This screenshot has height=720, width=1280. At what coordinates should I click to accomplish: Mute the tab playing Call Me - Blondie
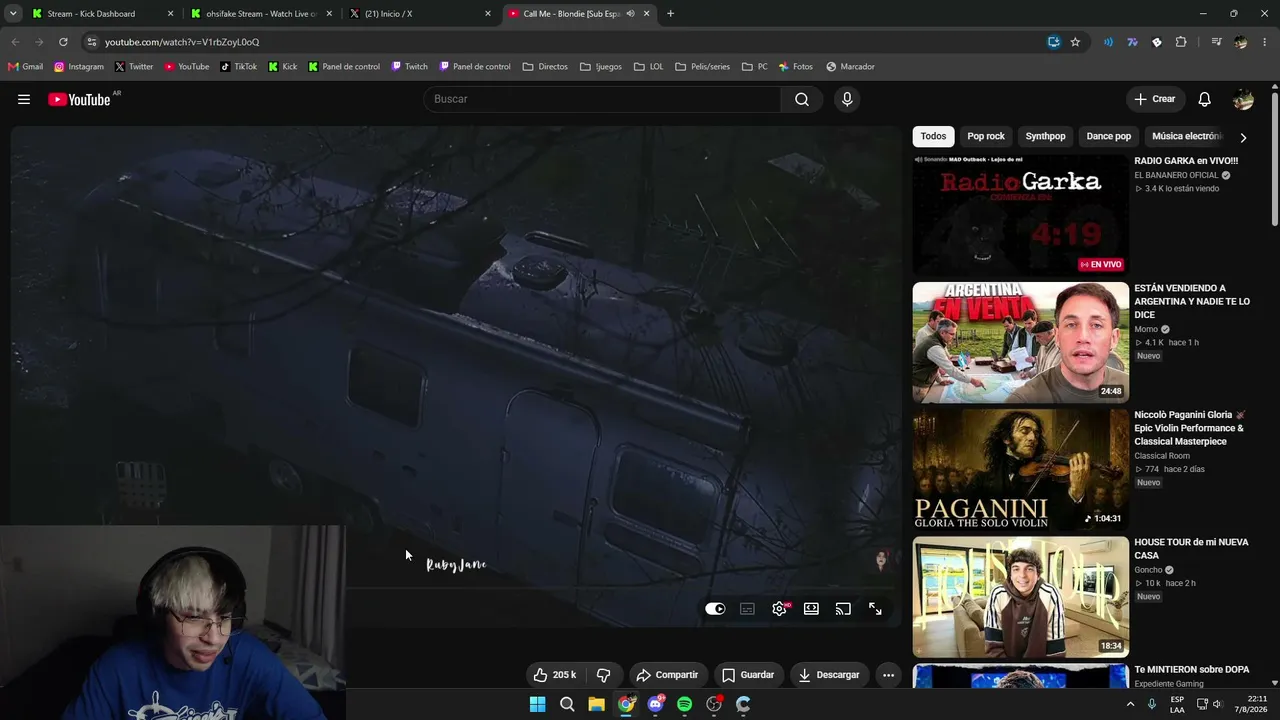pyautogui.click(x=630, y=14)
